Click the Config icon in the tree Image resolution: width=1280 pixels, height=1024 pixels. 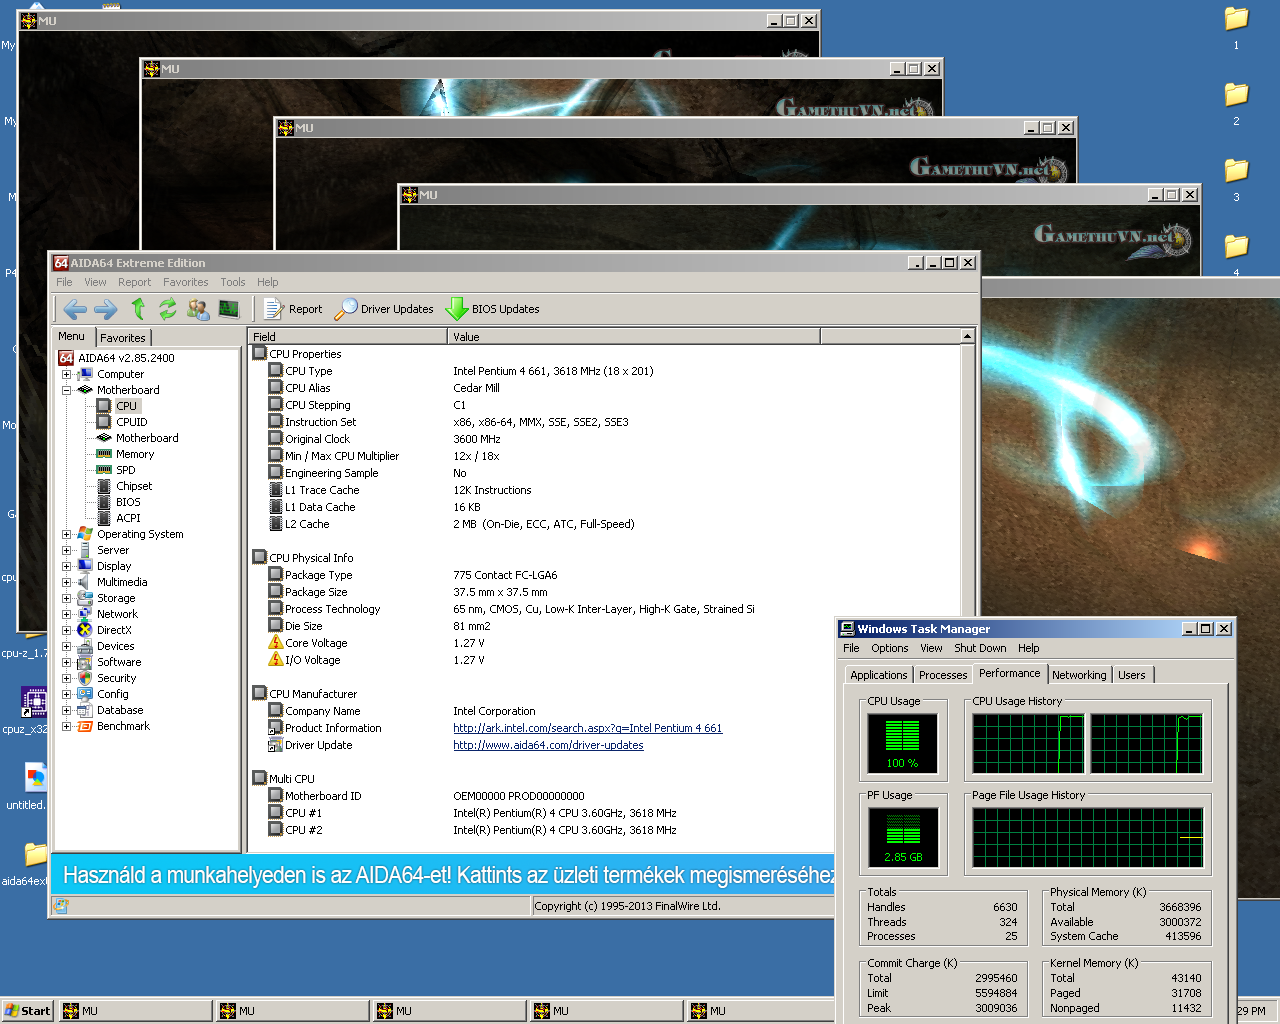[85, 694]
